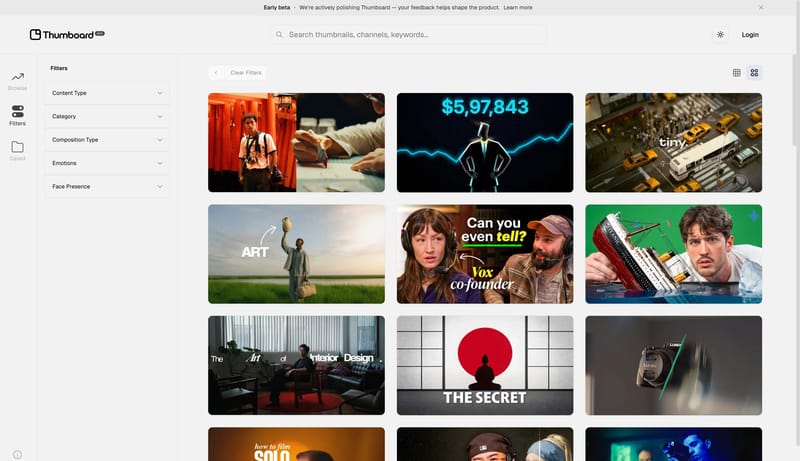This screenshot has width=800, height=461.
Task: Switch to large tile grid view
Action: (x=754, y=73)
